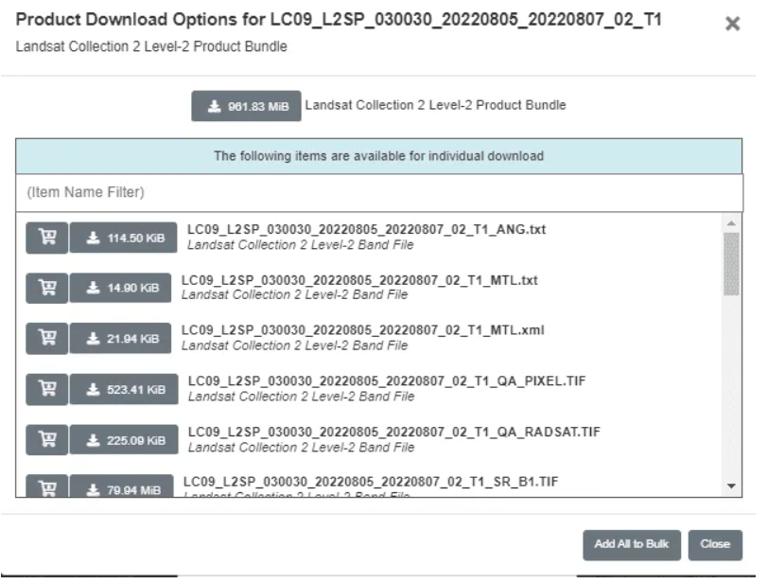Download the full 961.83 MiB product bundle
Screen dimensions: 768x584
tap(246, 106)
